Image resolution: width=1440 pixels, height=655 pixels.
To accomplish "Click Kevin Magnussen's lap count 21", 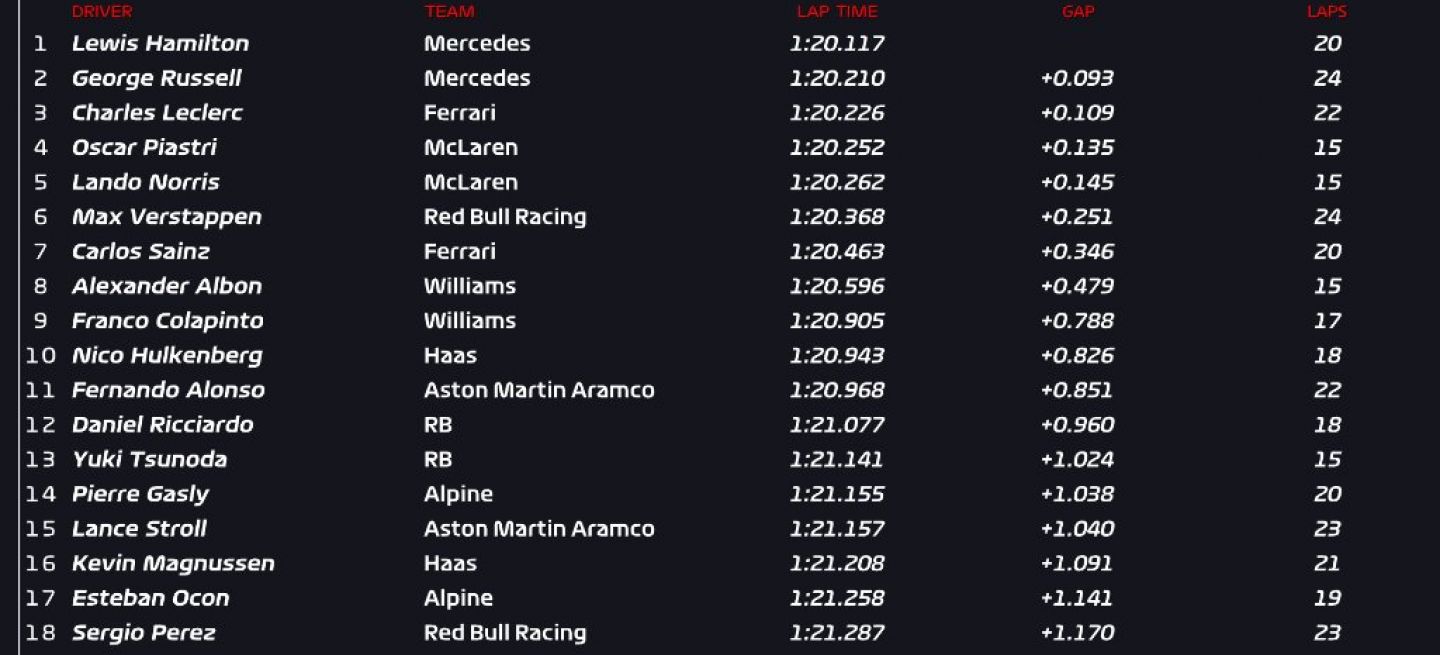I will (x=1327, y=564).
